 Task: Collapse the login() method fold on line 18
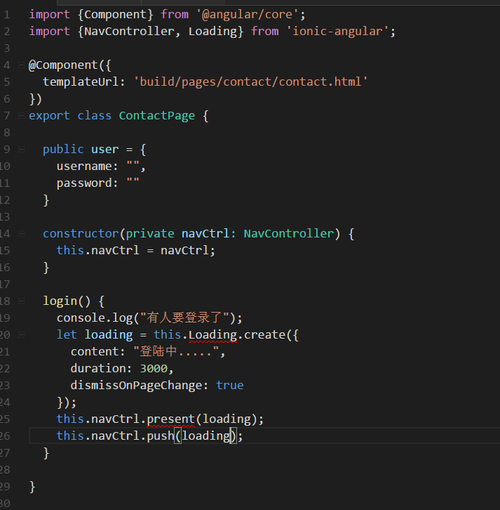(x=21, y=301)
